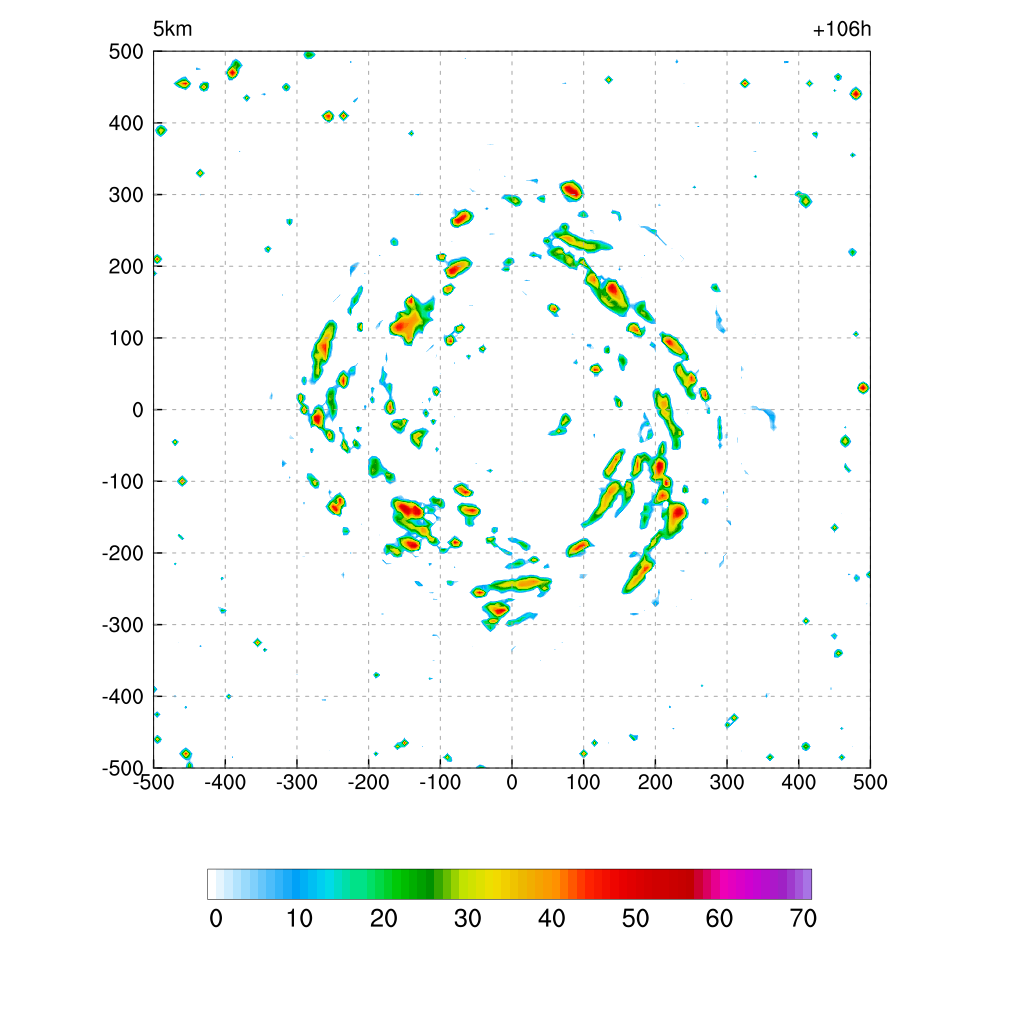Click the x-axis tick label "400"
The height and width of the screenshot is (1024, 1024).
coord(799,782)
